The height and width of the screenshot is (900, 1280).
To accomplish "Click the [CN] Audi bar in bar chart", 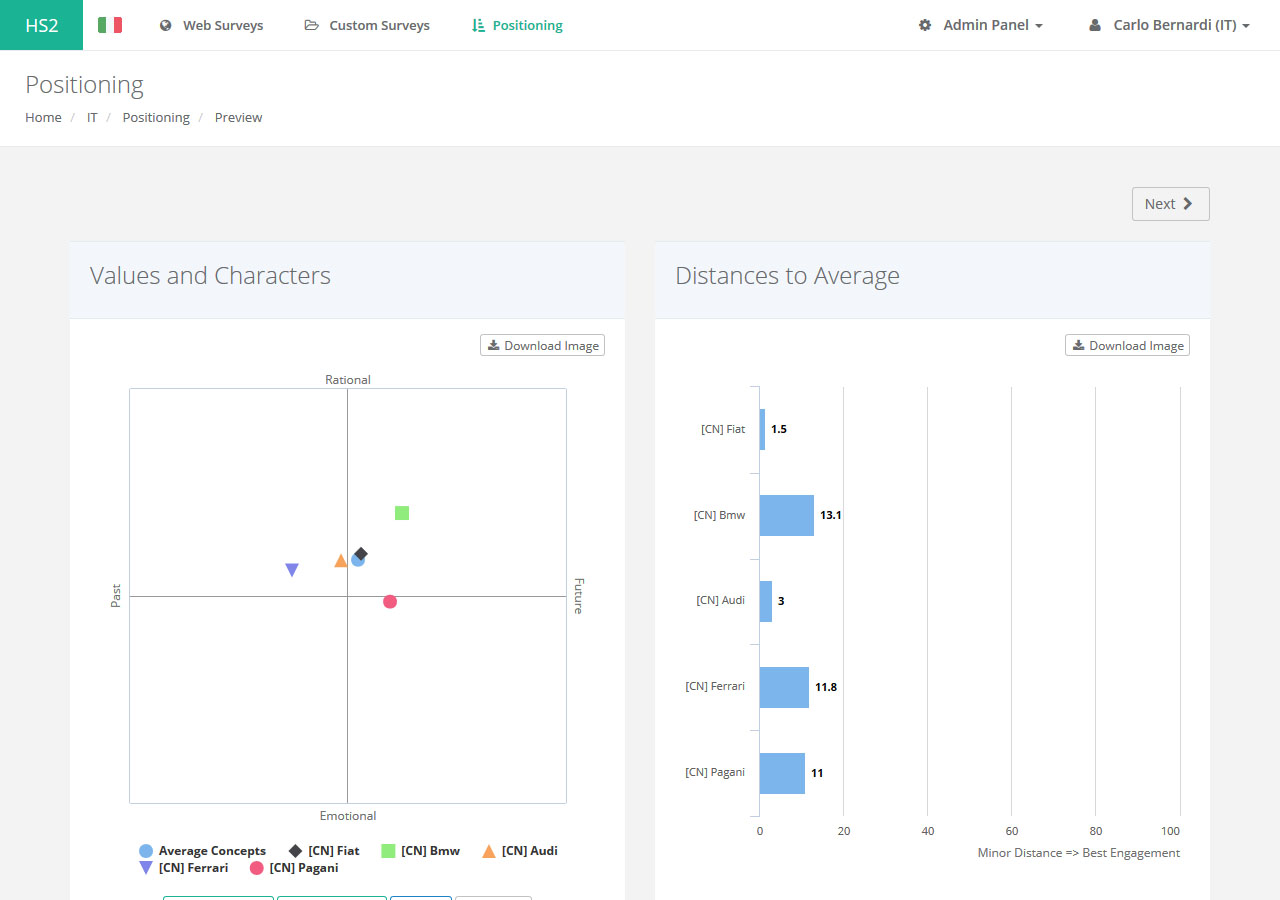I will coord(766,601).
